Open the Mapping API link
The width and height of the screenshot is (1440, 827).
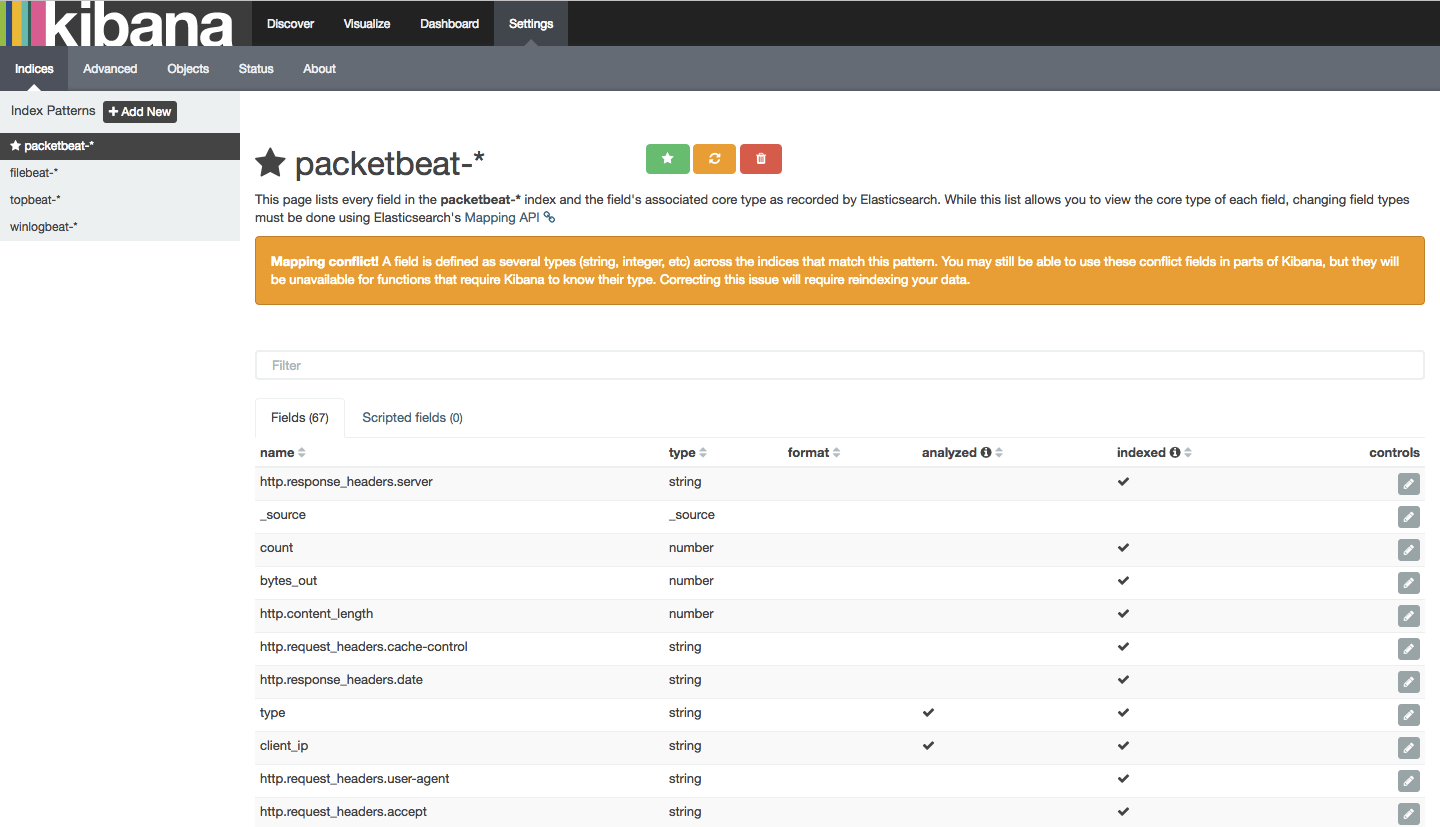(x=509, y=217)
